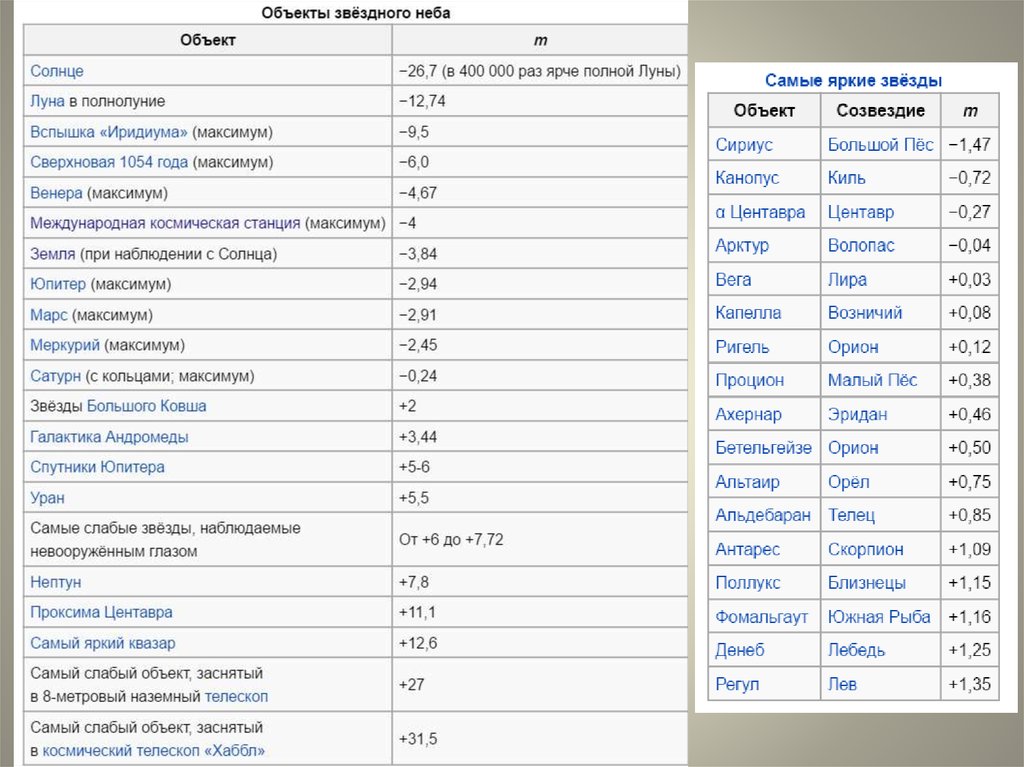Open Орион link in Ригель row
The height and width of the screenshot is (767, 1024).
point(853,346)
